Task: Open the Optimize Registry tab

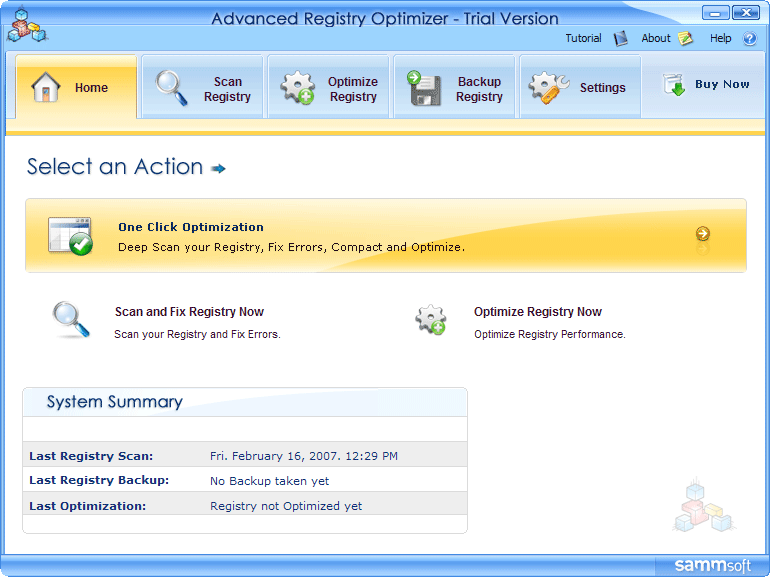Action: (x=329, y=87)
